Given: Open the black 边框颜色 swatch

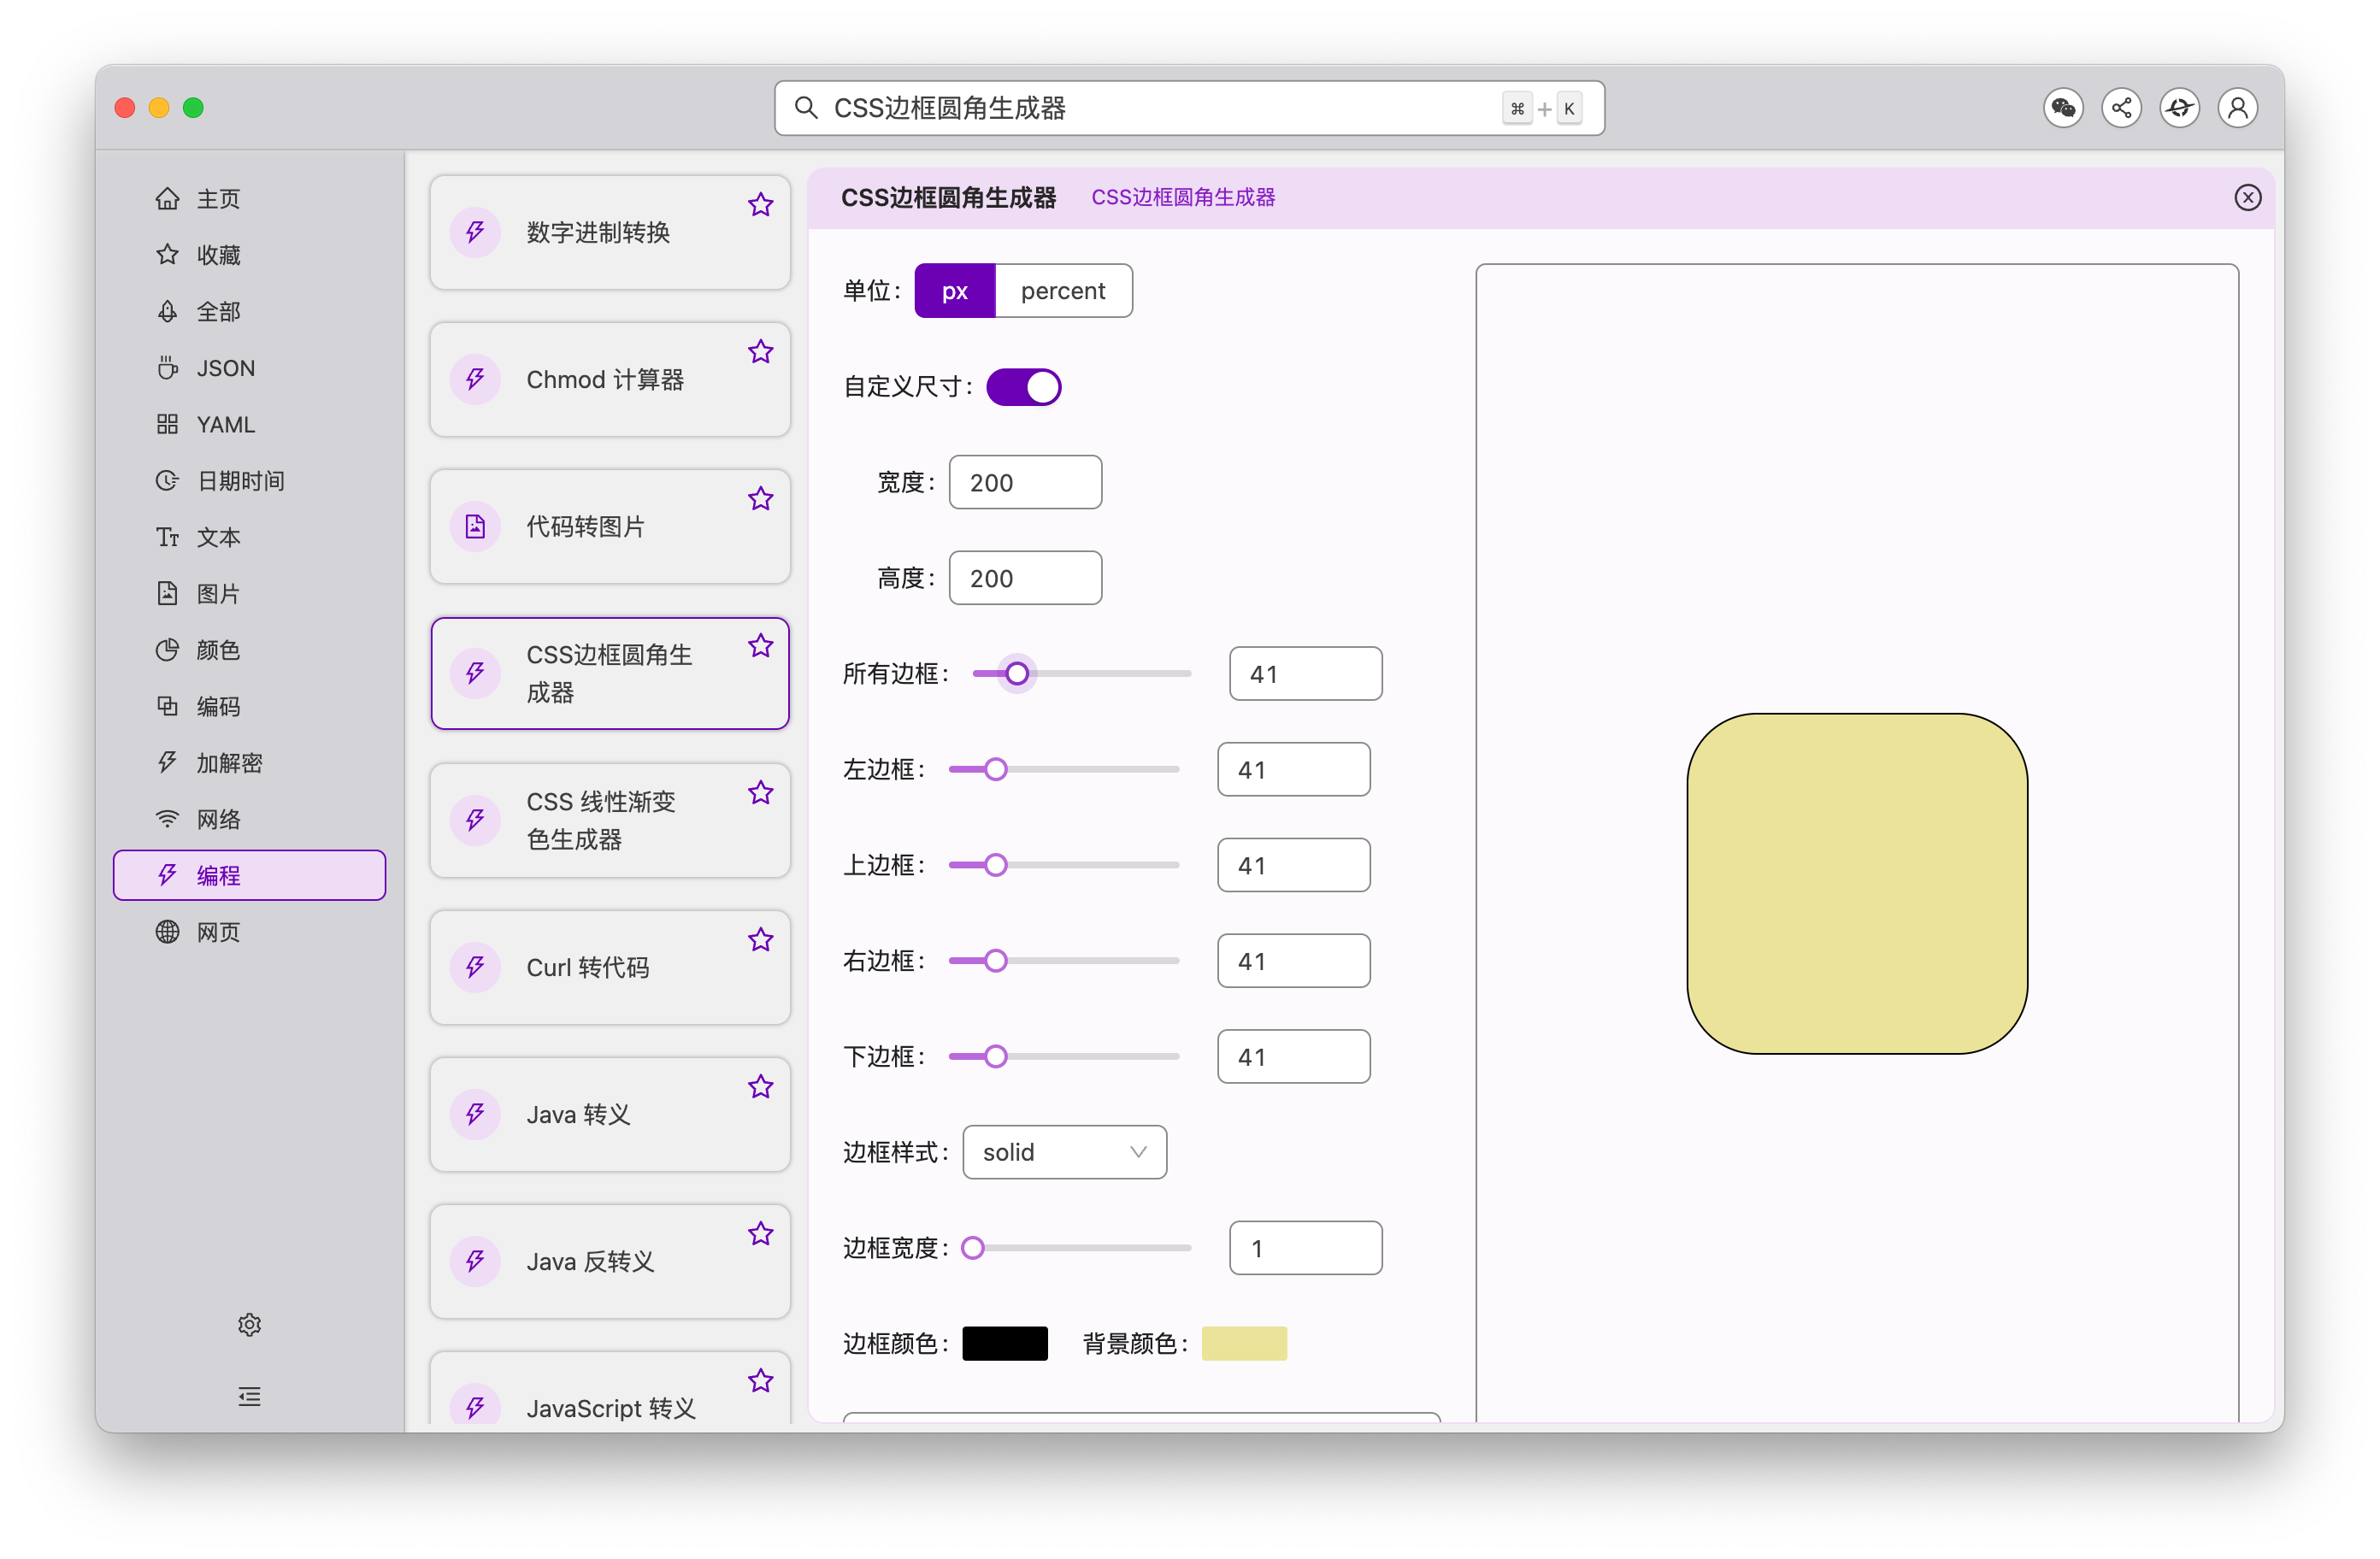Looking at the screenshot, I should [x=1005, y=1344].
